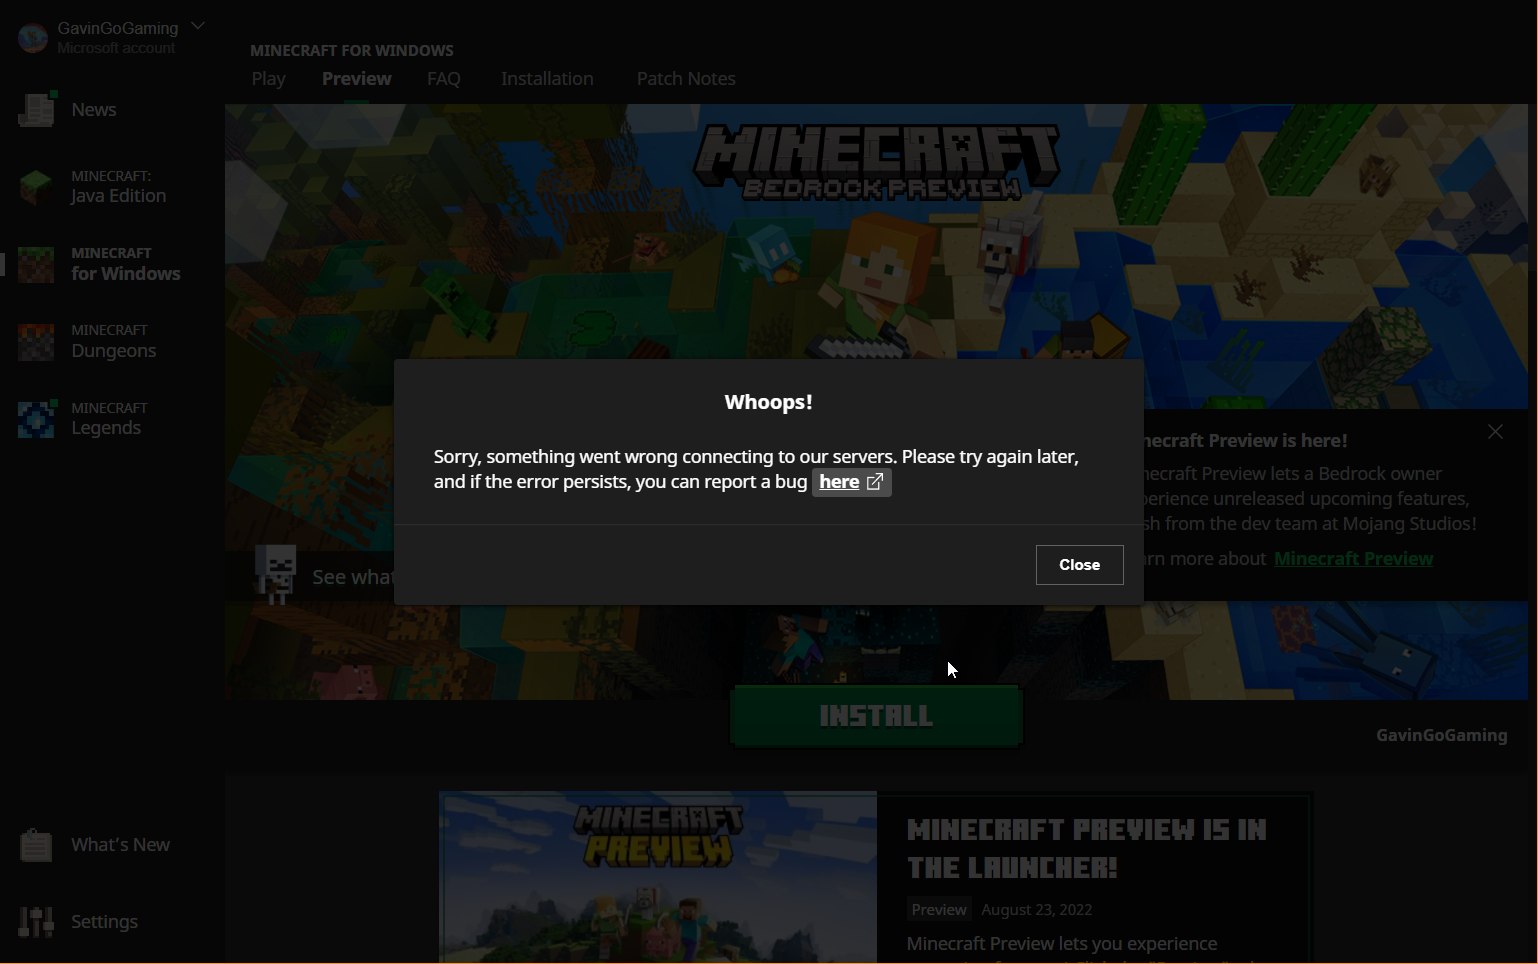Click the external link icon beside 'here'
The width and height of the screenshot is (1538, 964).
pyautogui.click(x=875, y=482)
